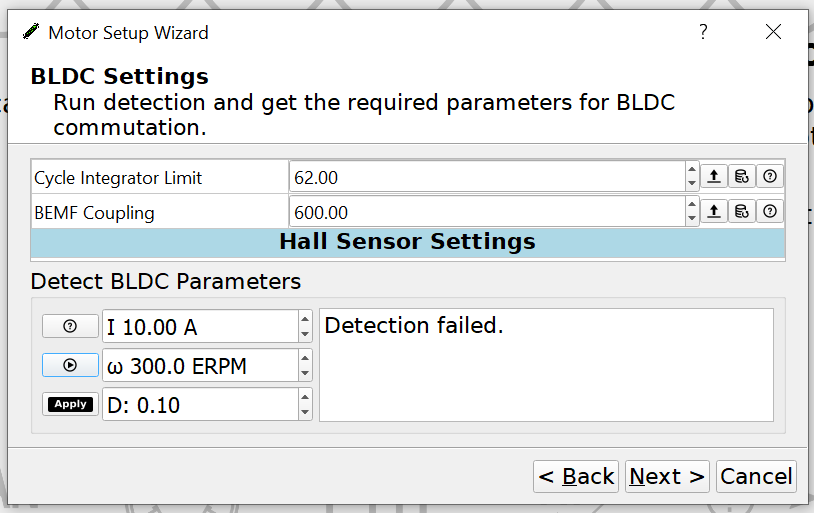
Task: Click the BEMF Coupling value field
Action: coord(486,212)
